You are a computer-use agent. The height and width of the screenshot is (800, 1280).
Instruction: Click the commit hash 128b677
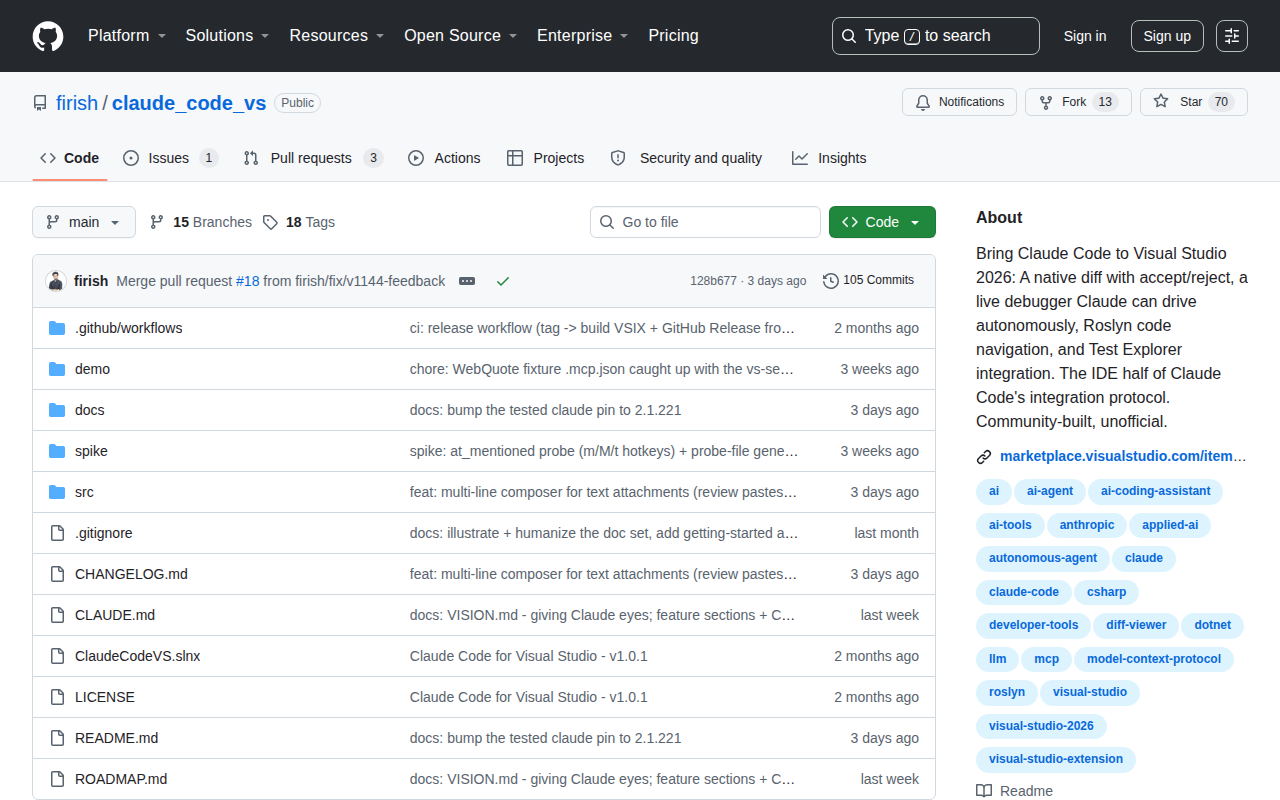click(x=713, y=281)
